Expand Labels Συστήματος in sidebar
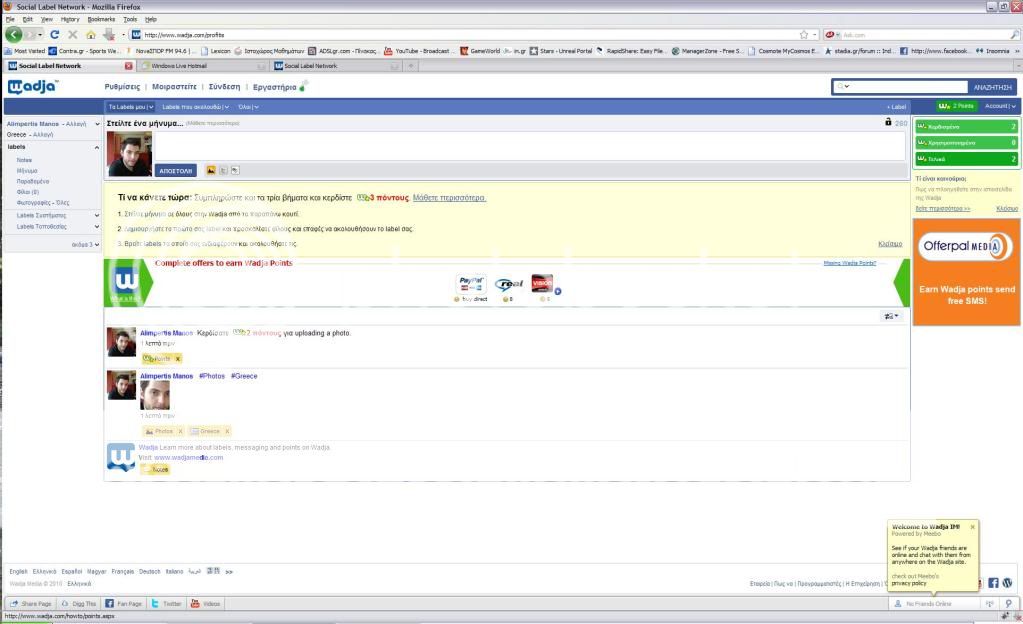Viewport: 1023px width, 624px height. (97, 215)
